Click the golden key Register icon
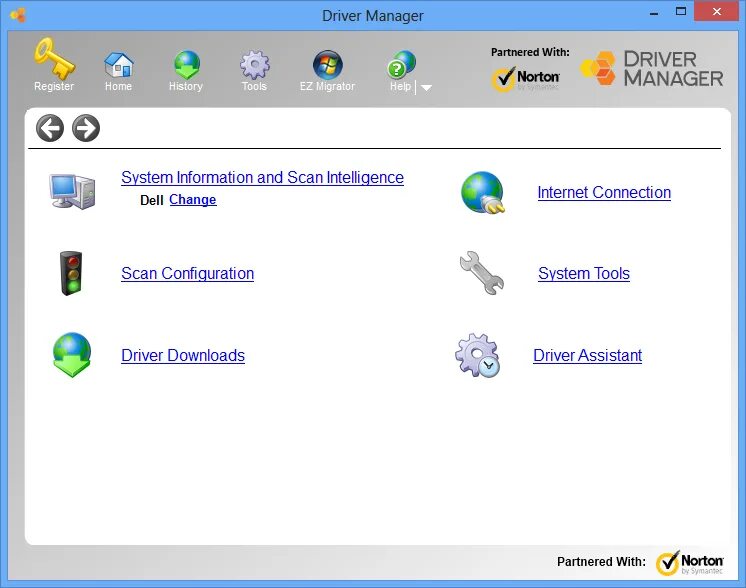The height and width of the screenshot is (588, 746). pyautogui.click(x=54, y=58)
